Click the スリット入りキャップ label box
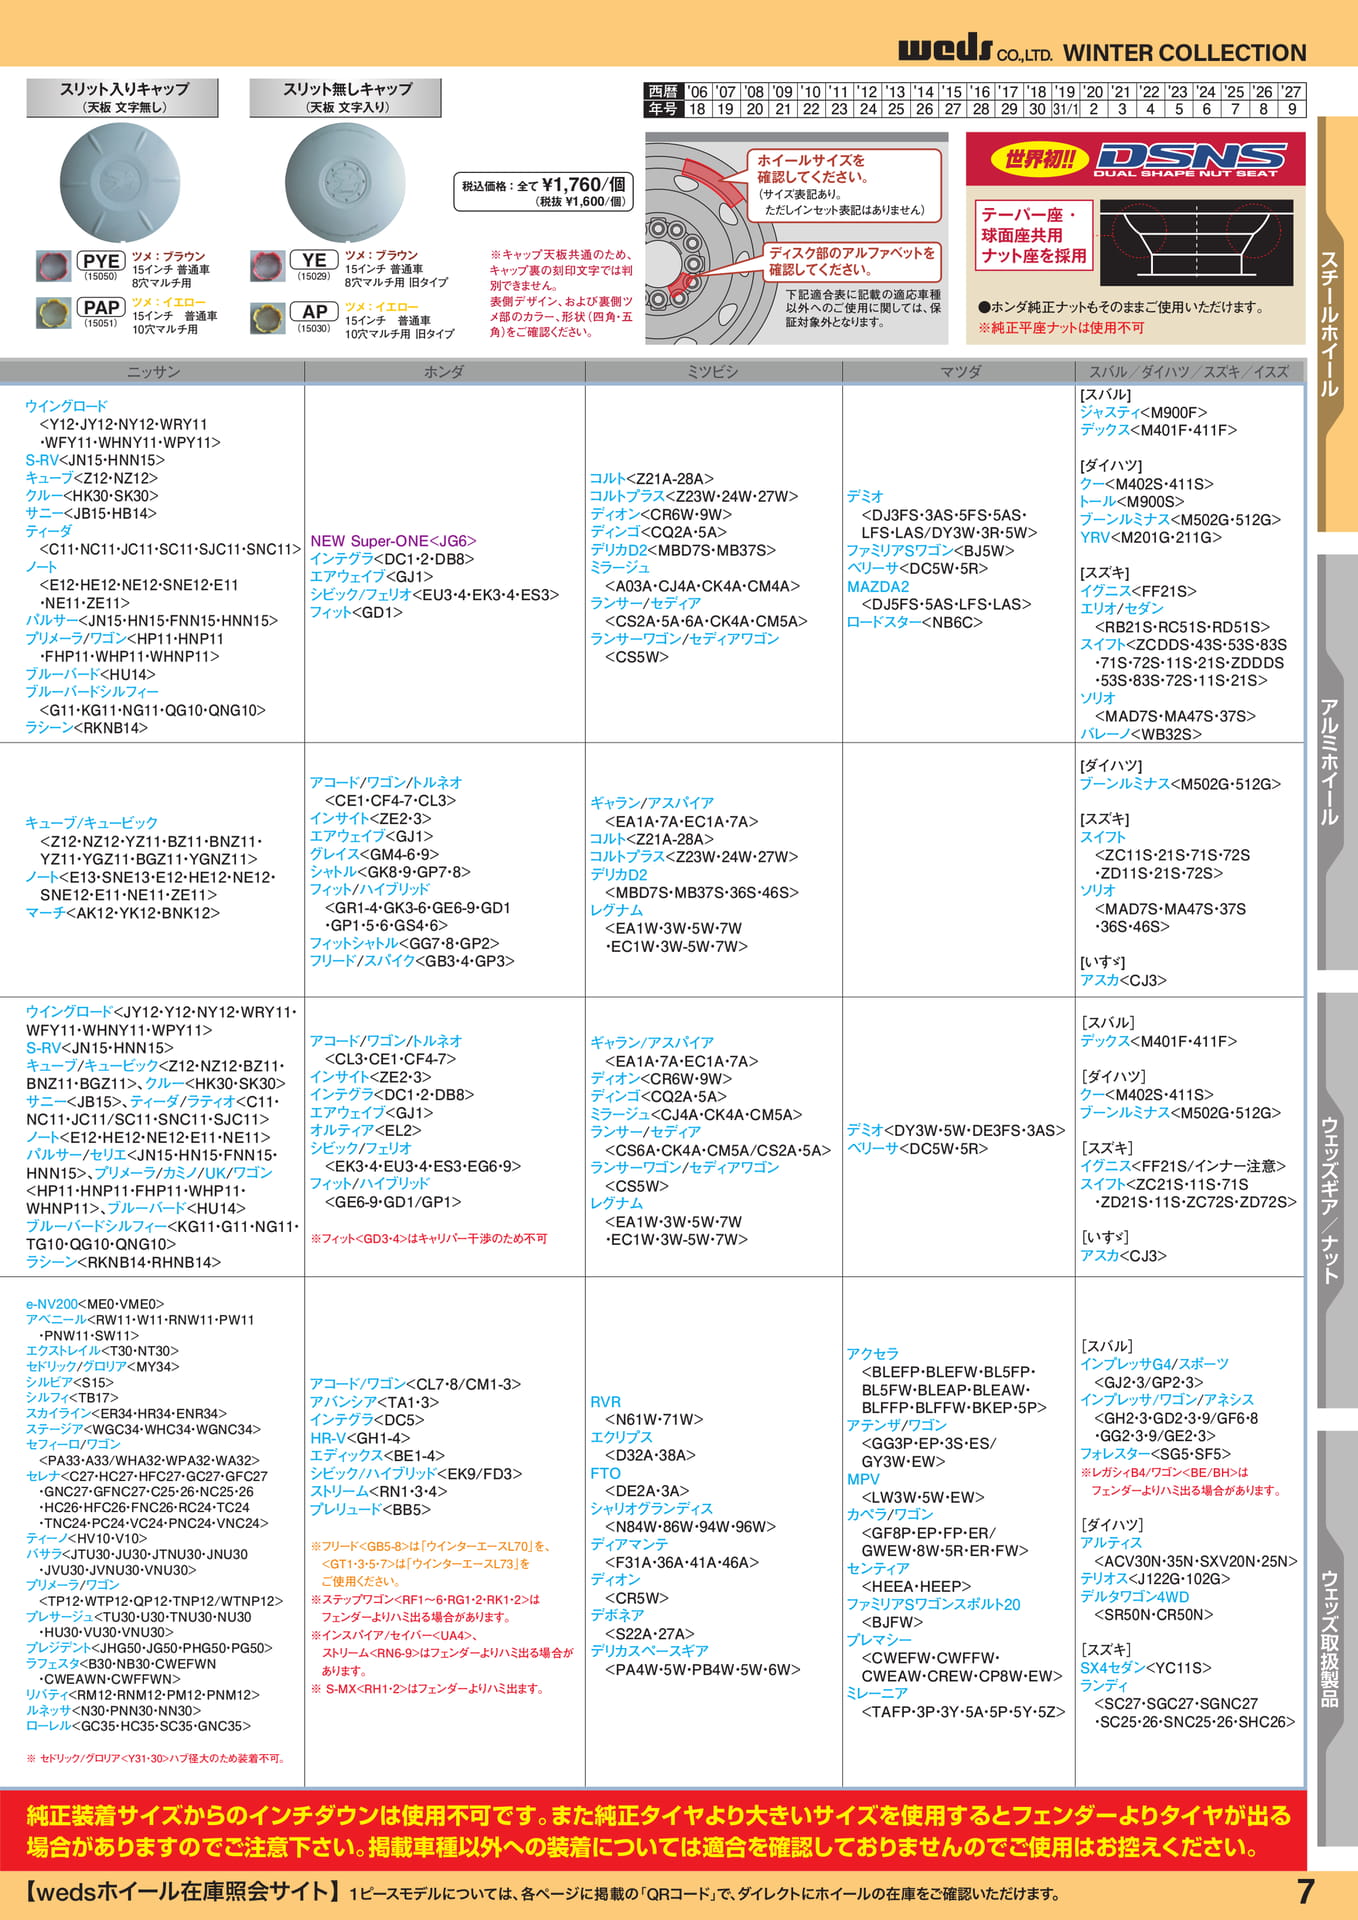 coord(123,97)
